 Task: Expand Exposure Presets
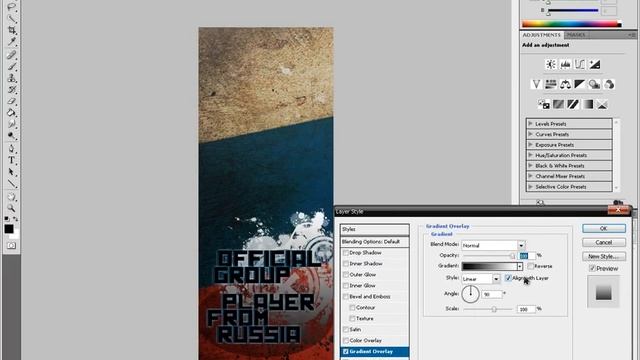pyautogui.click(x=531, y=144)
